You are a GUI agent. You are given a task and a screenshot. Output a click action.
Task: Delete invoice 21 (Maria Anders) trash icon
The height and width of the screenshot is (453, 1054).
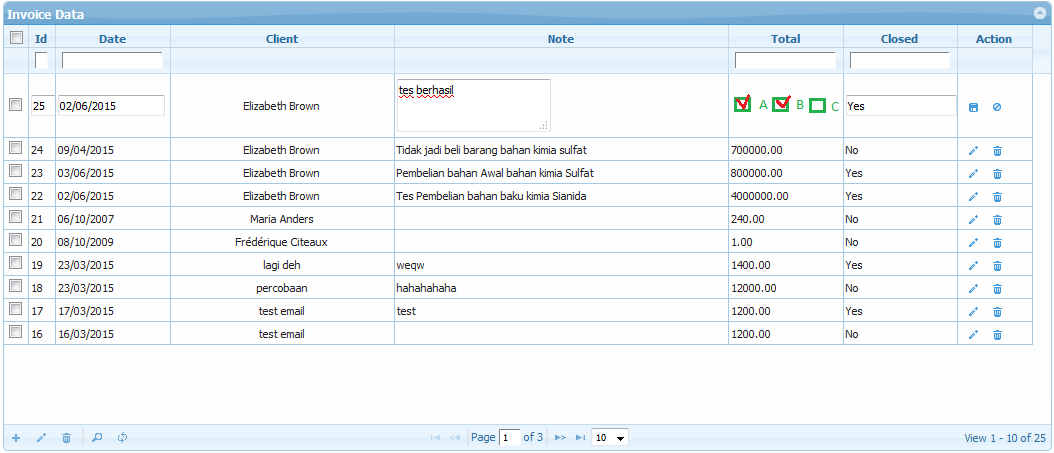(998, 220)
